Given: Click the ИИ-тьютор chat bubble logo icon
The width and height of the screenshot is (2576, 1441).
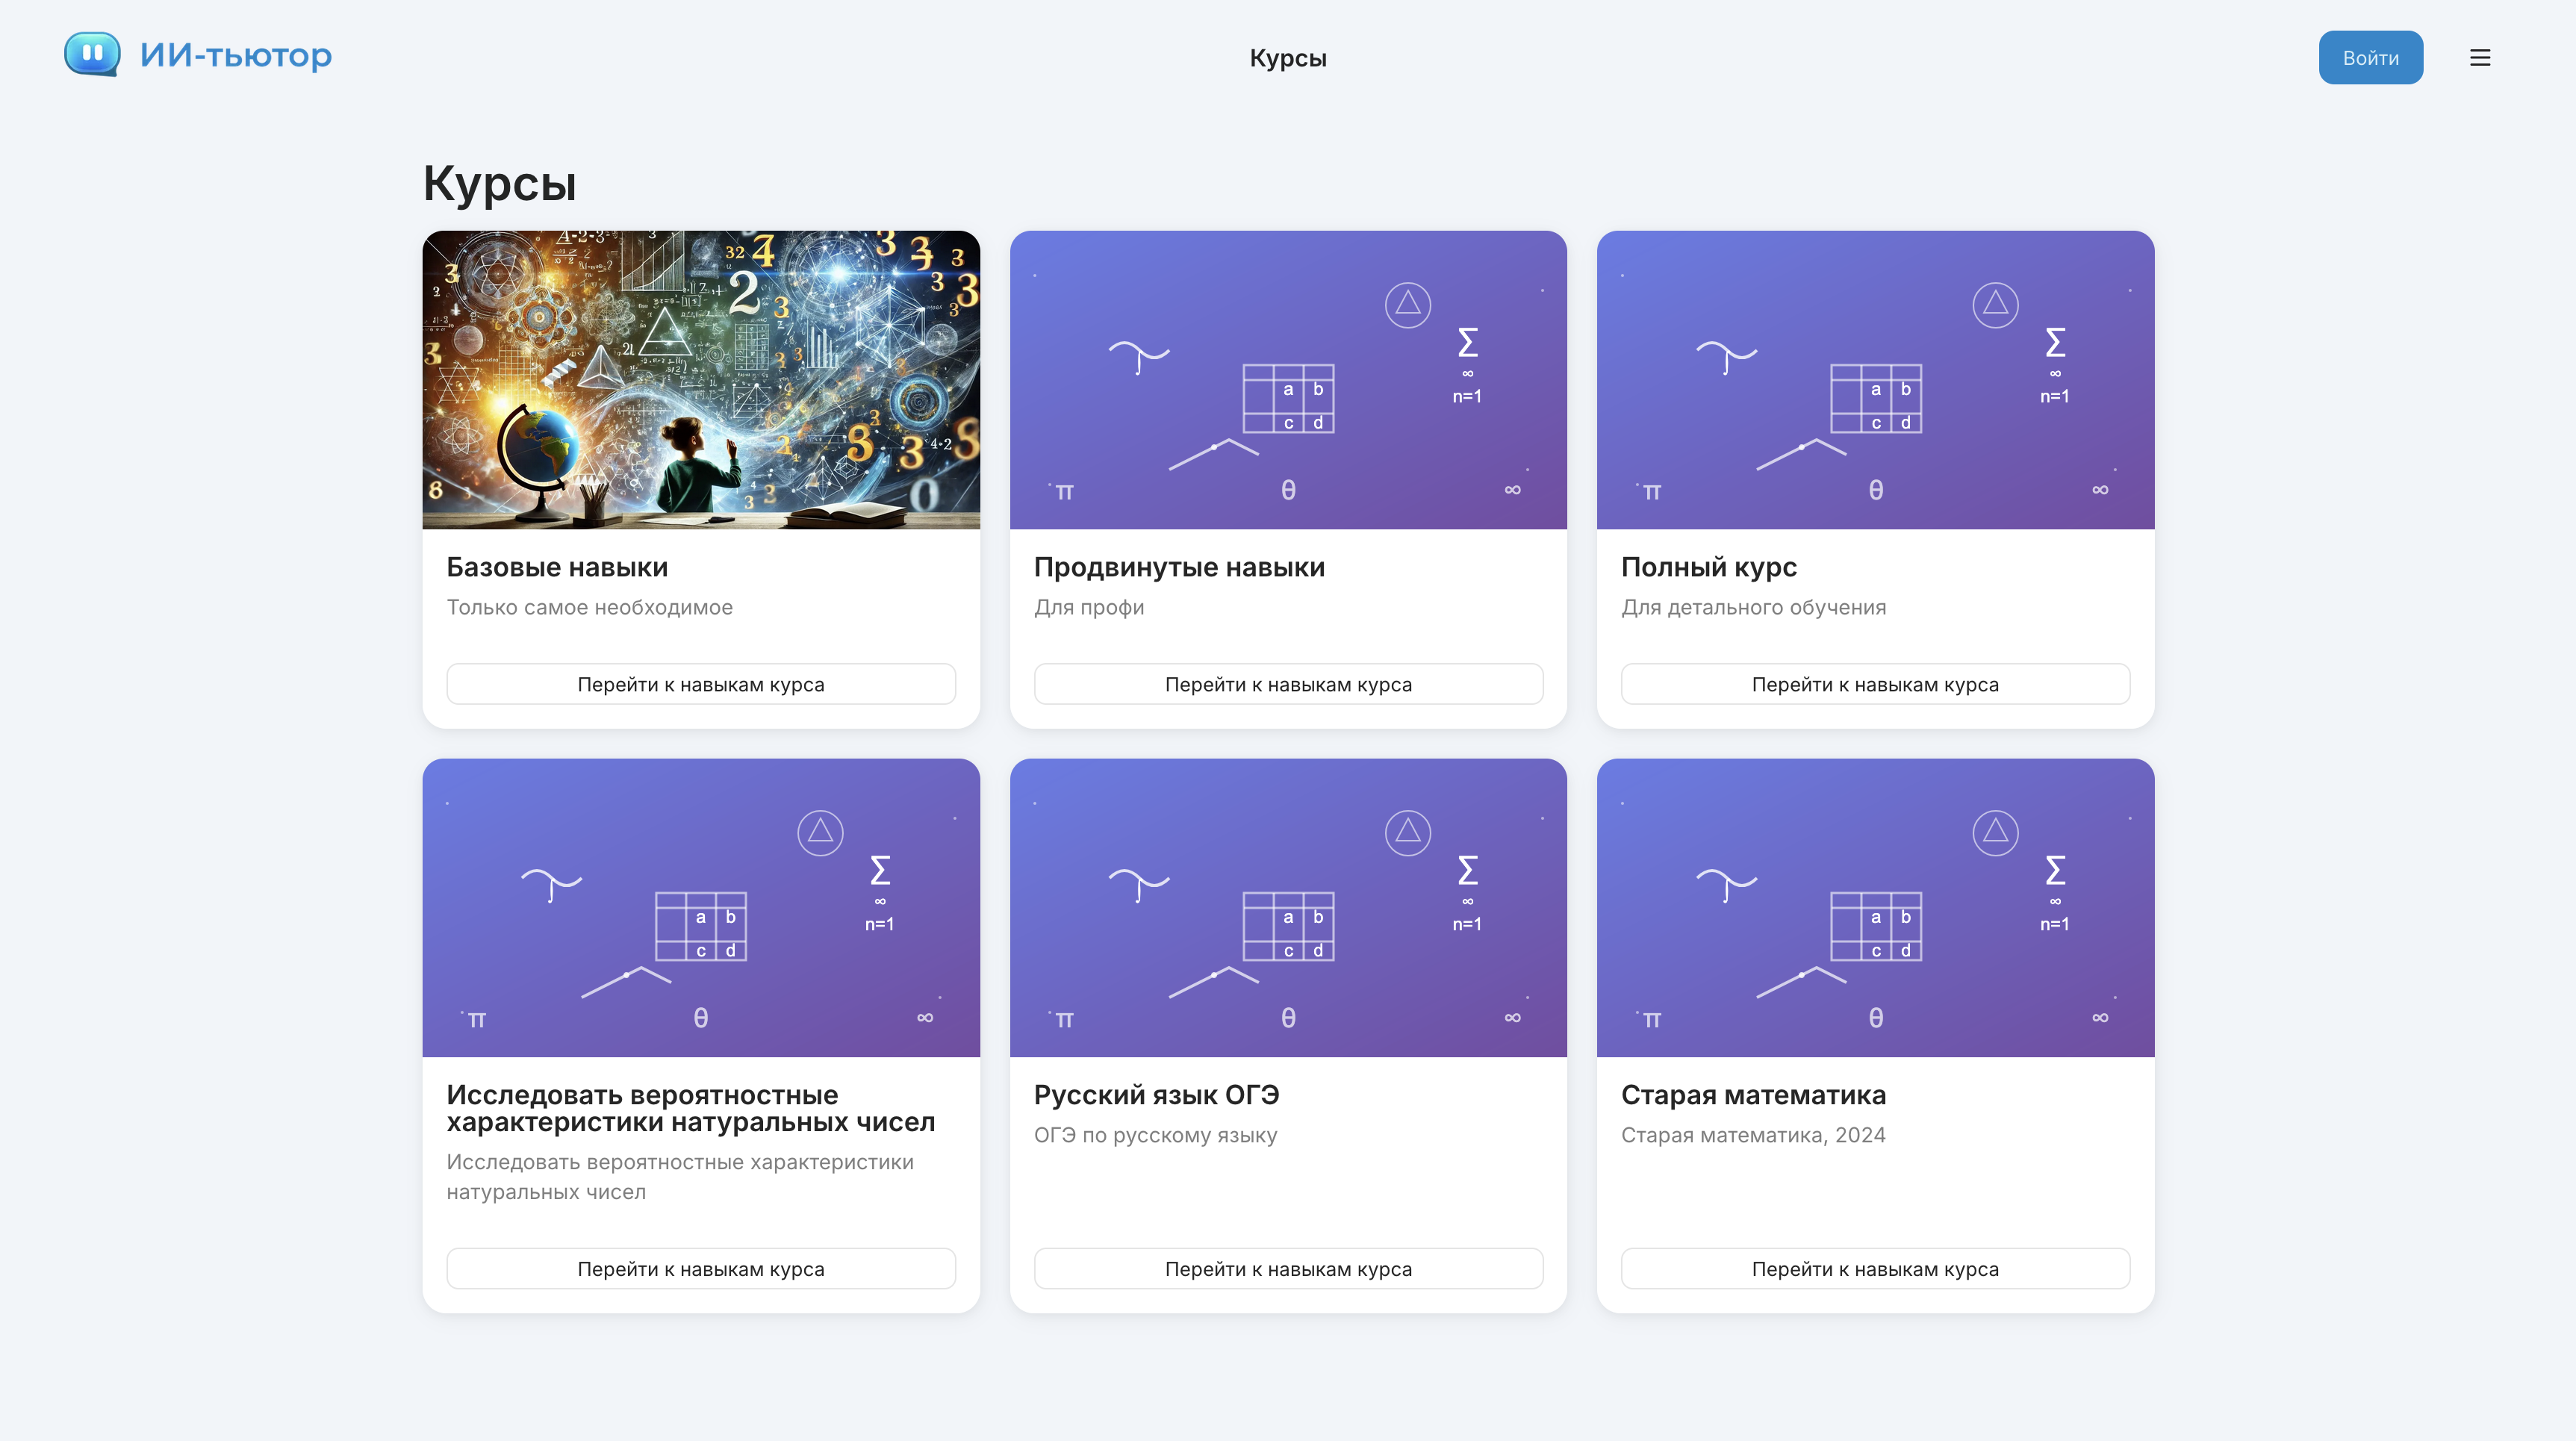Looking at the screenshot, I should click(x=92, y=54).
